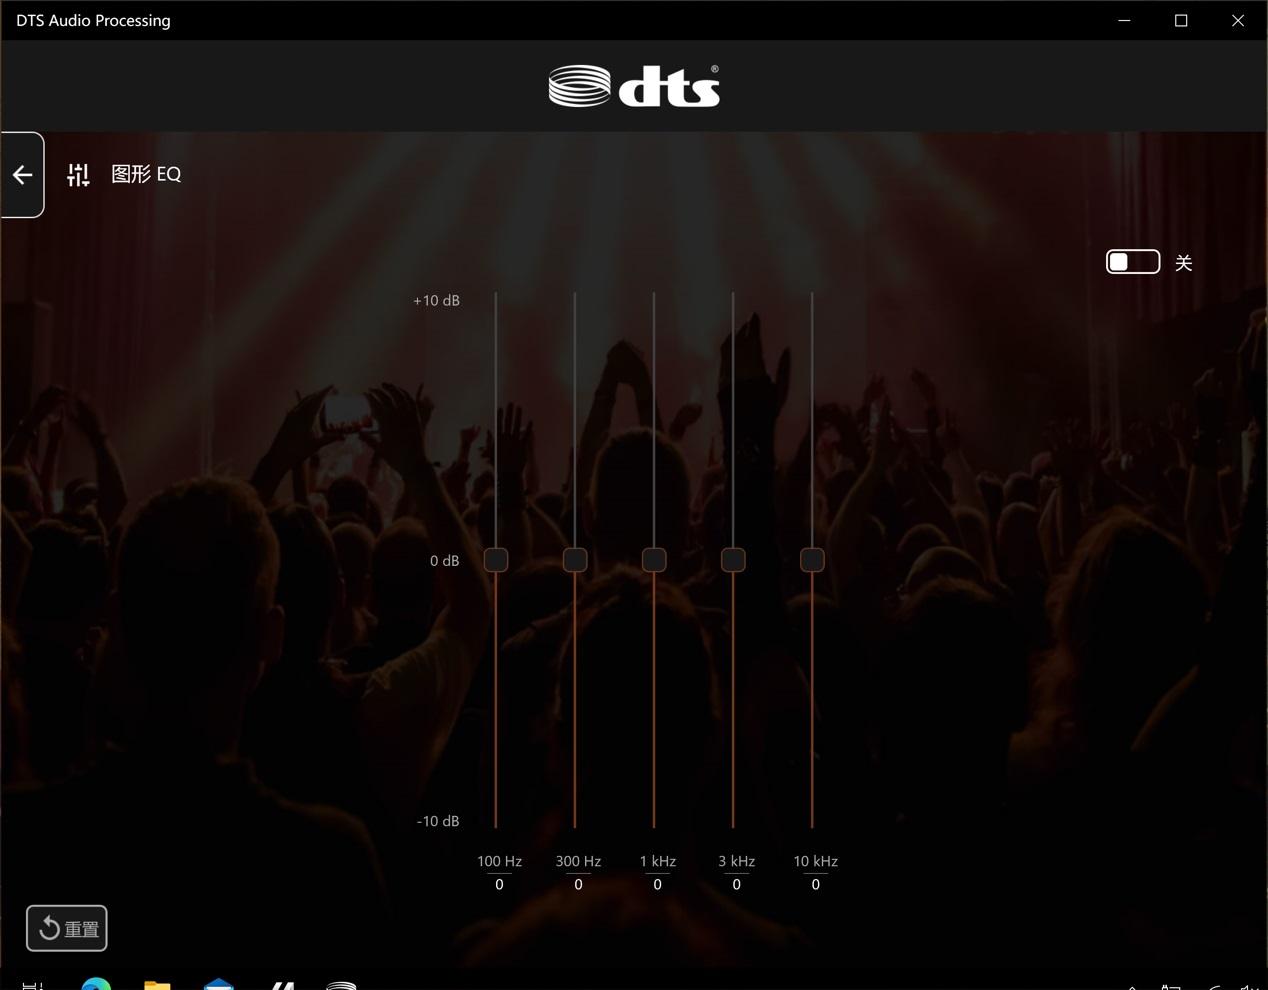Select the value field under 100 Hz
The height and width of the screenshot is (990, 1268).
click(x=499, y=884)
